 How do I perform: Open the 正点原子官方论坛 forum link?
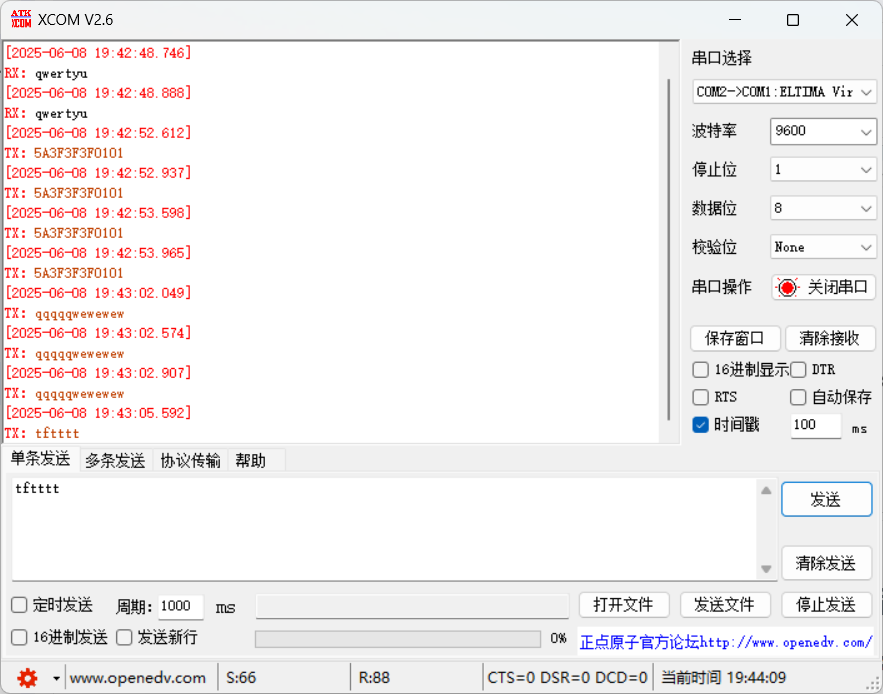pos(725,642)
